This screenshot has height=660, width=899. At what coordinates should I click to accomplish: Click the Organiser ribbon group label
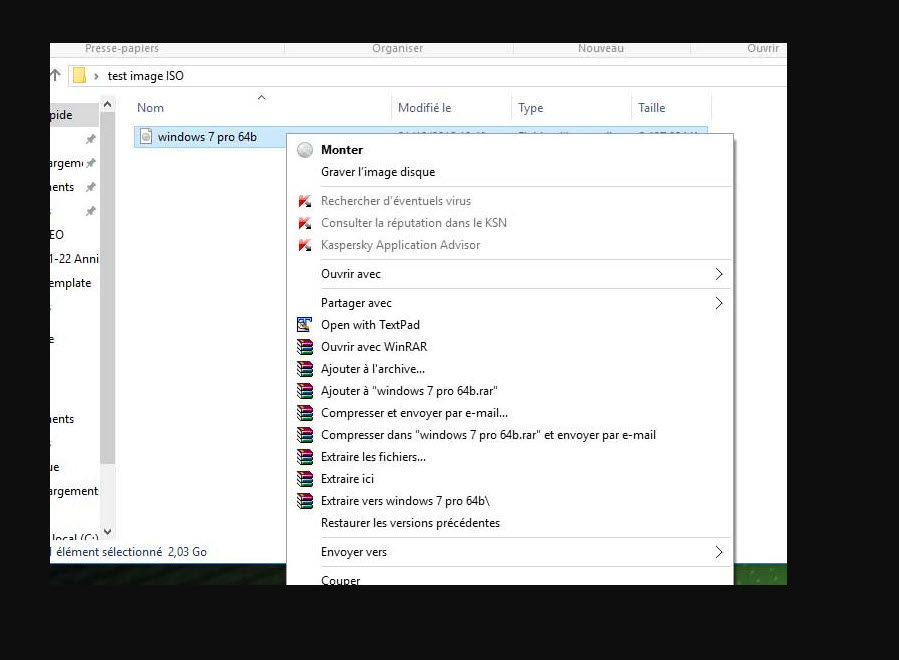pos(397,48)
